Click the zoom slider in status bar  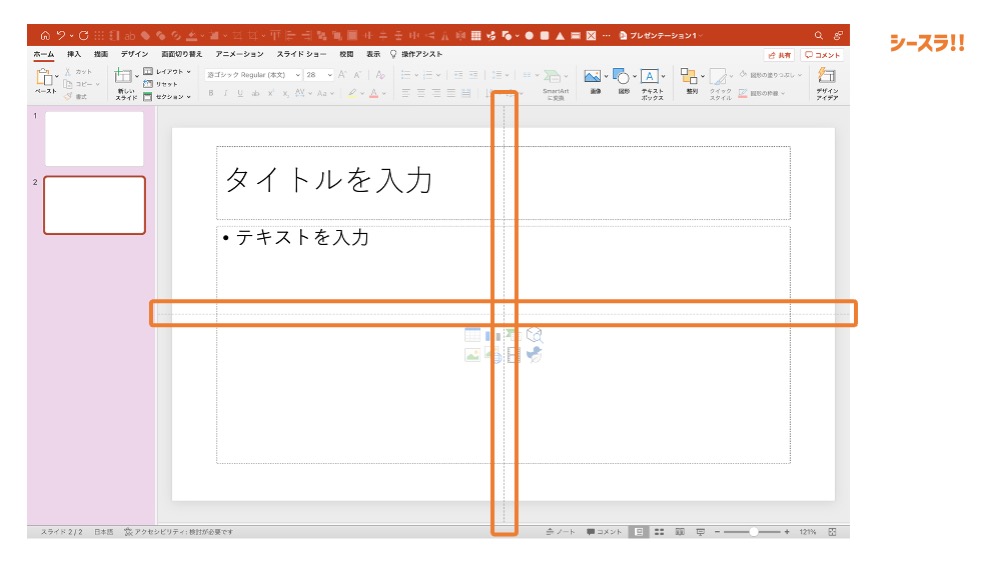(x=753, y=532)
